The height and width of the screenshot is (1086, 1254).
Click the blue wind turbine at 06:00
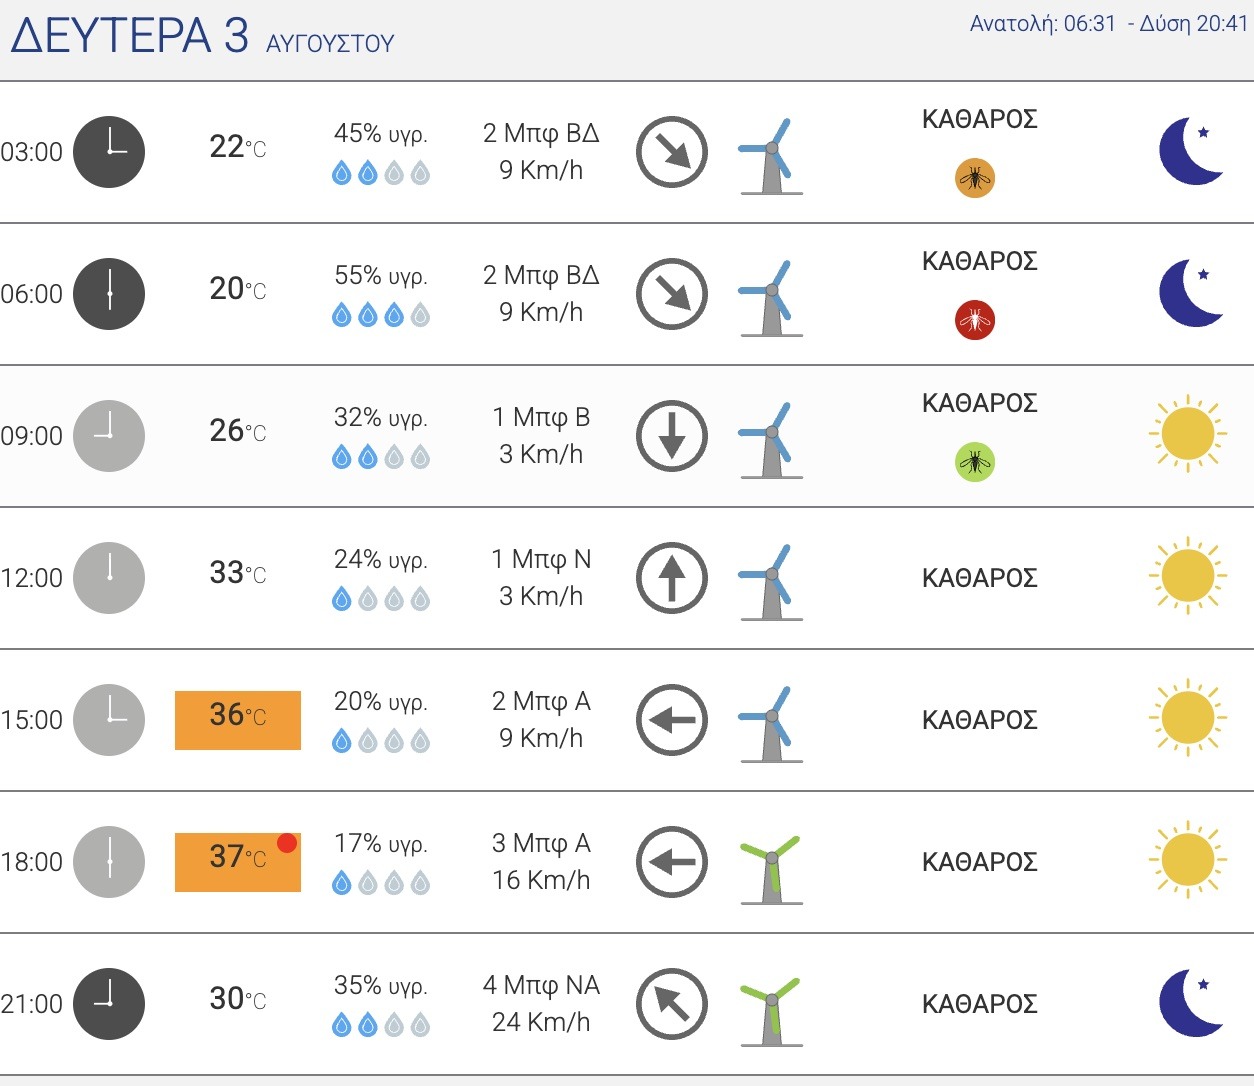[771, 299]
